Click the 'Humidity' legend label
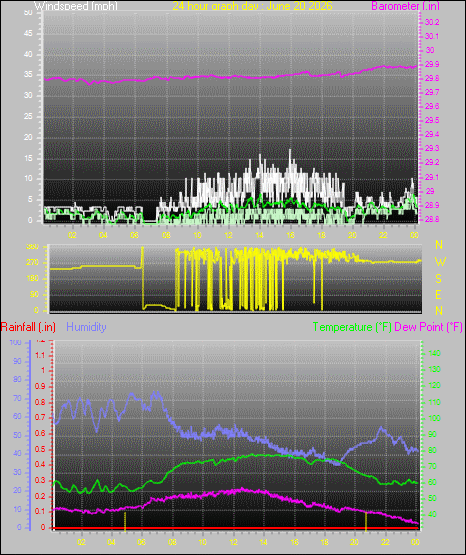Image resolution: width=466 pixels, height=555 pixels. coord(86,327)
